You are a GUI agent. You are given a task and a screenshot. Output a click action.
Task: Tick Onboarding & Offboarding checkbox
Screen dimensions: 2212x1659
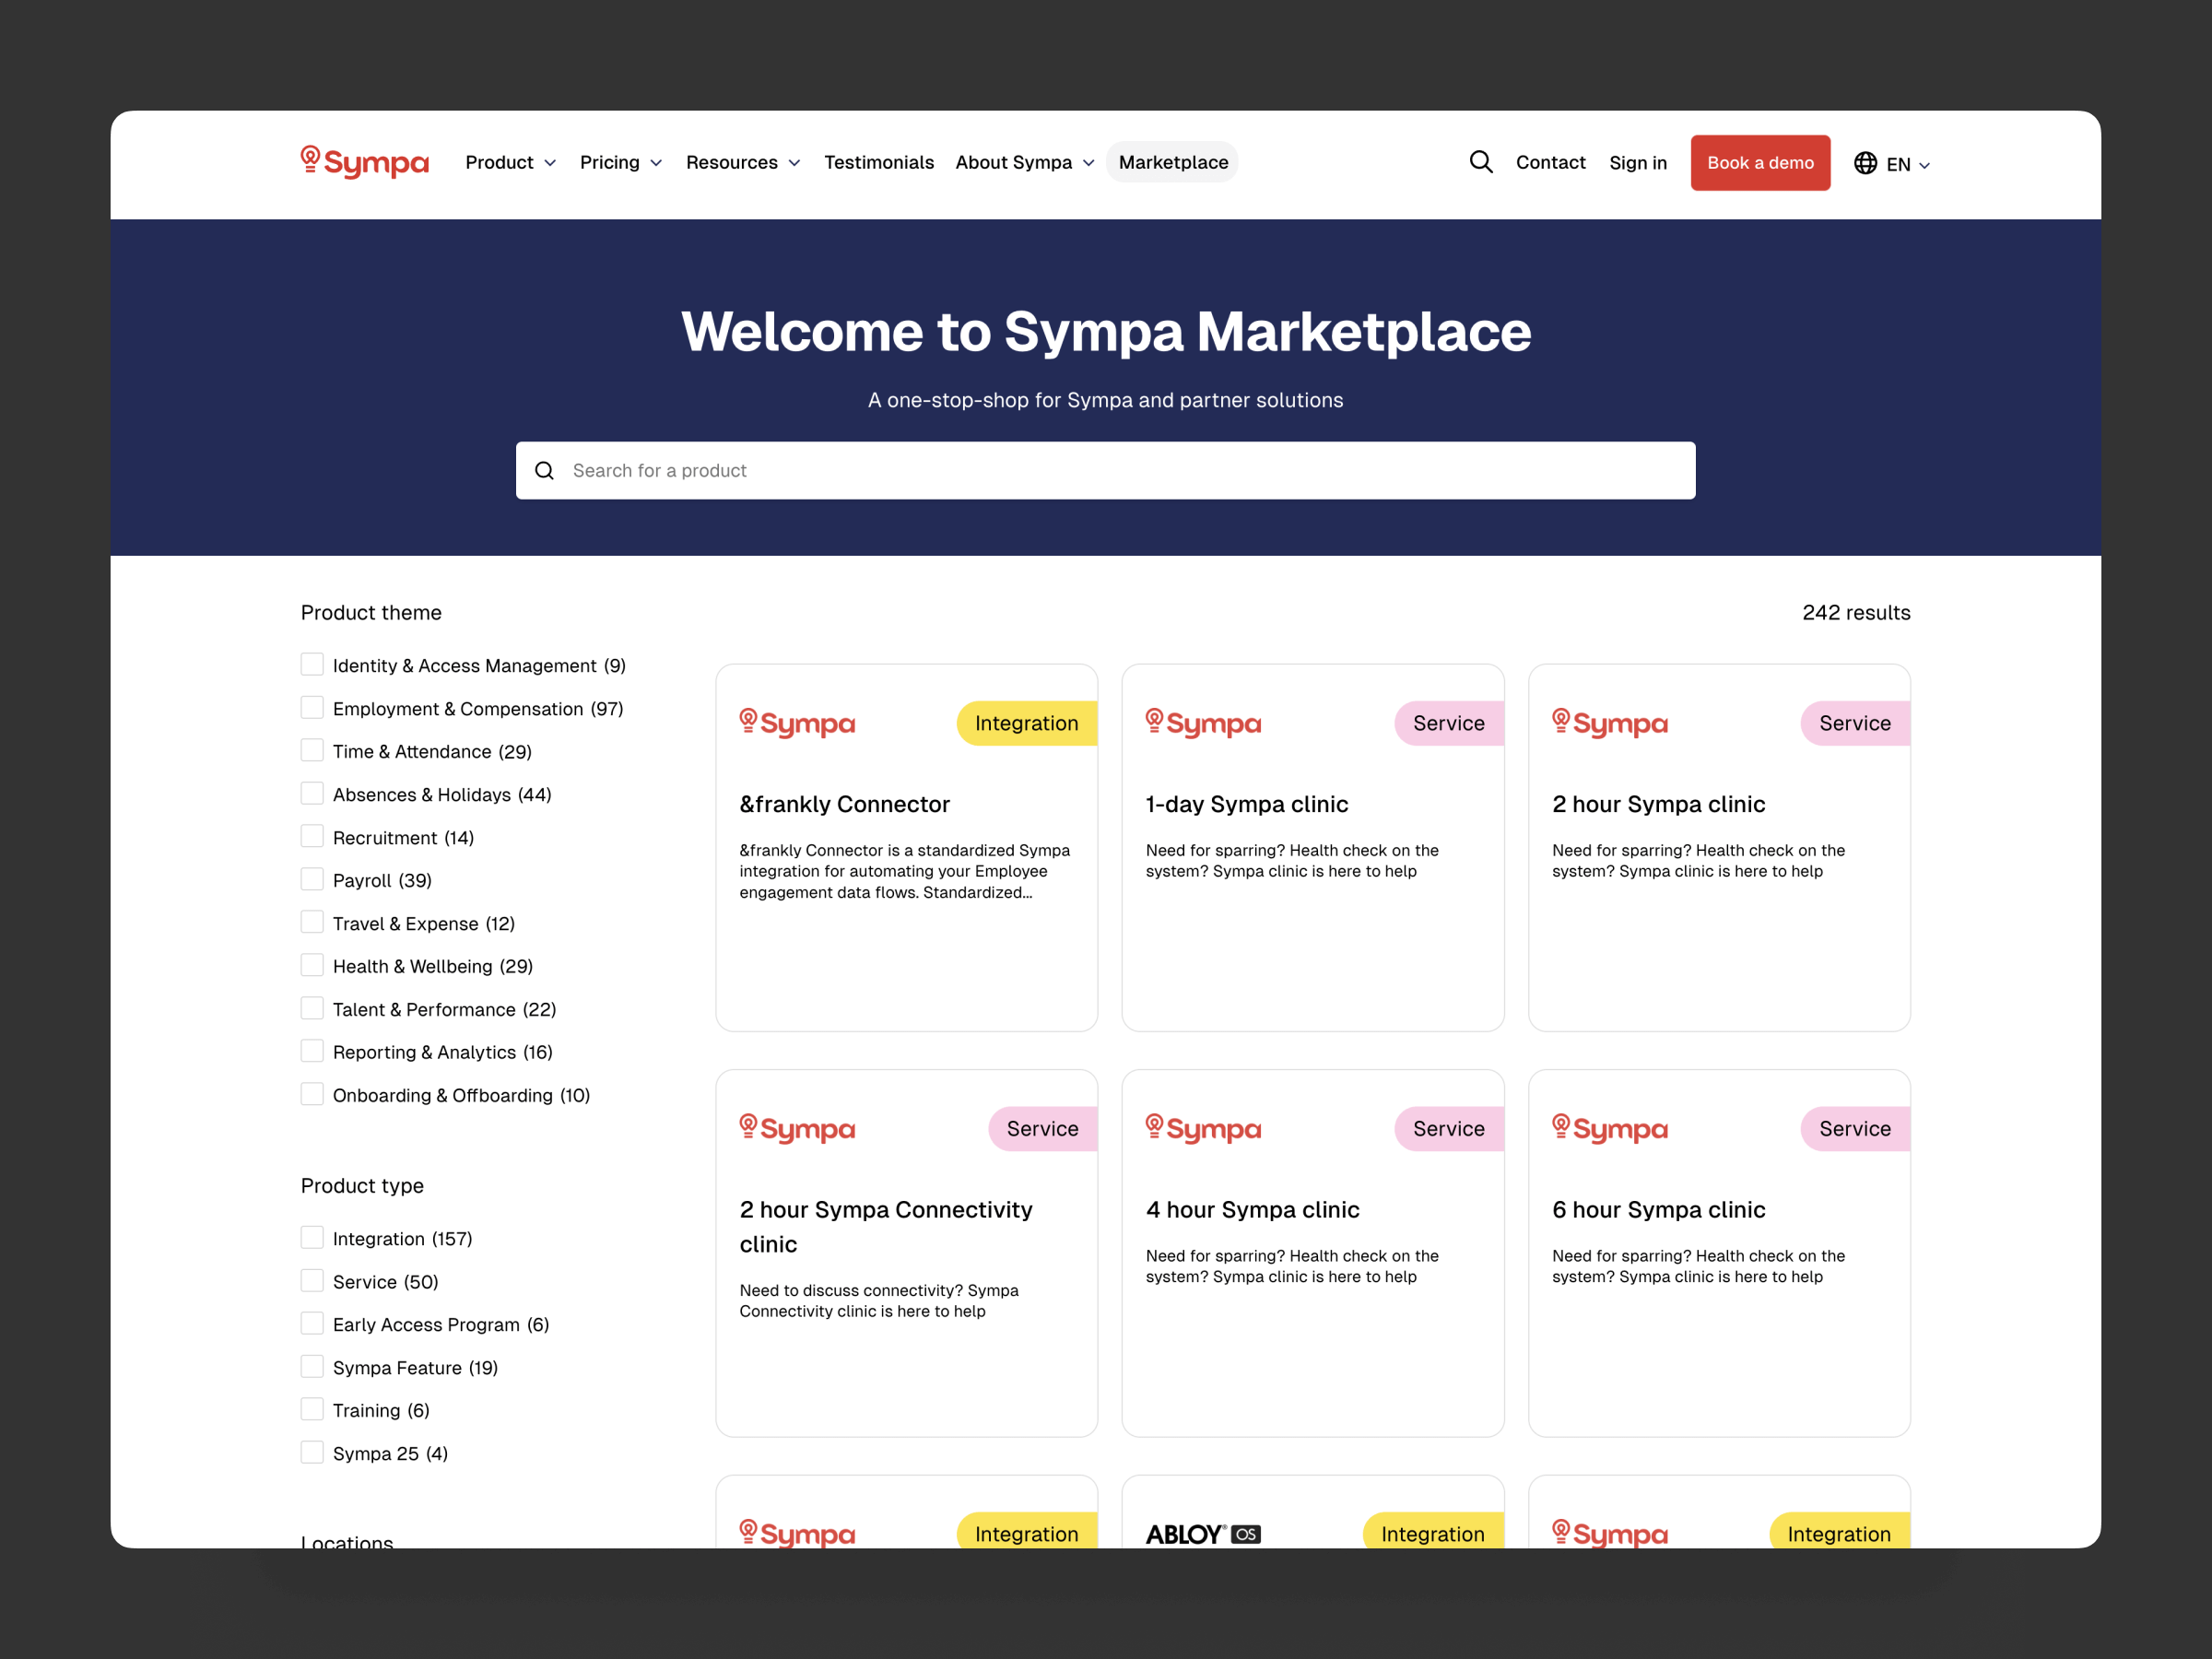pos(312,1095)
